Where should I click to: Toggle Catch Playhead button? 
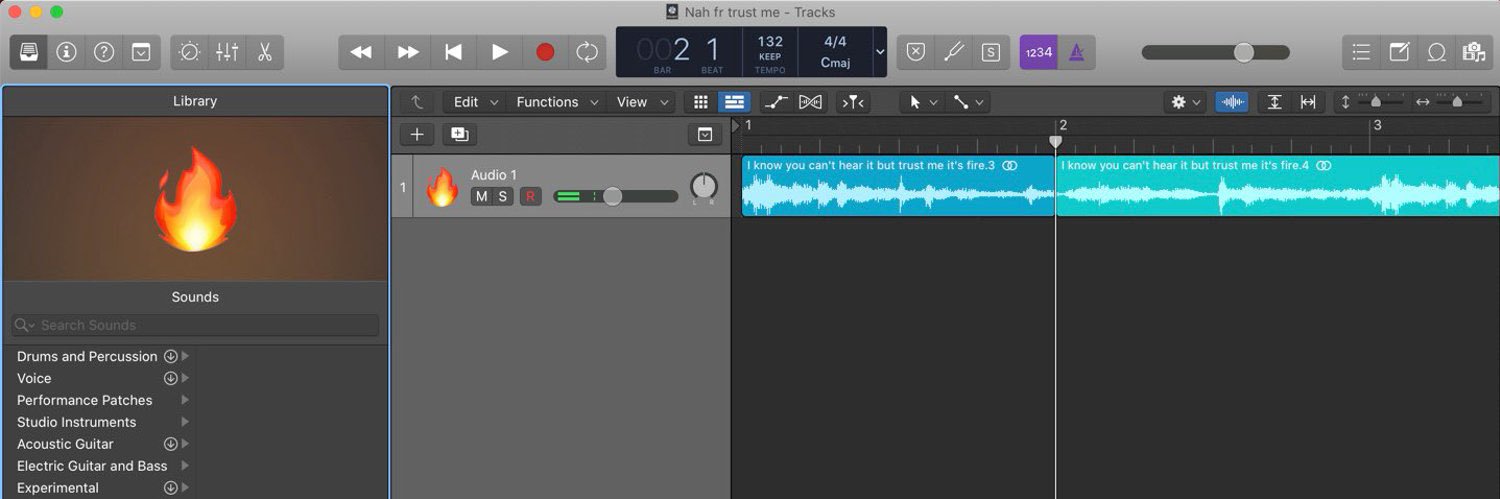tap(852, 102)
